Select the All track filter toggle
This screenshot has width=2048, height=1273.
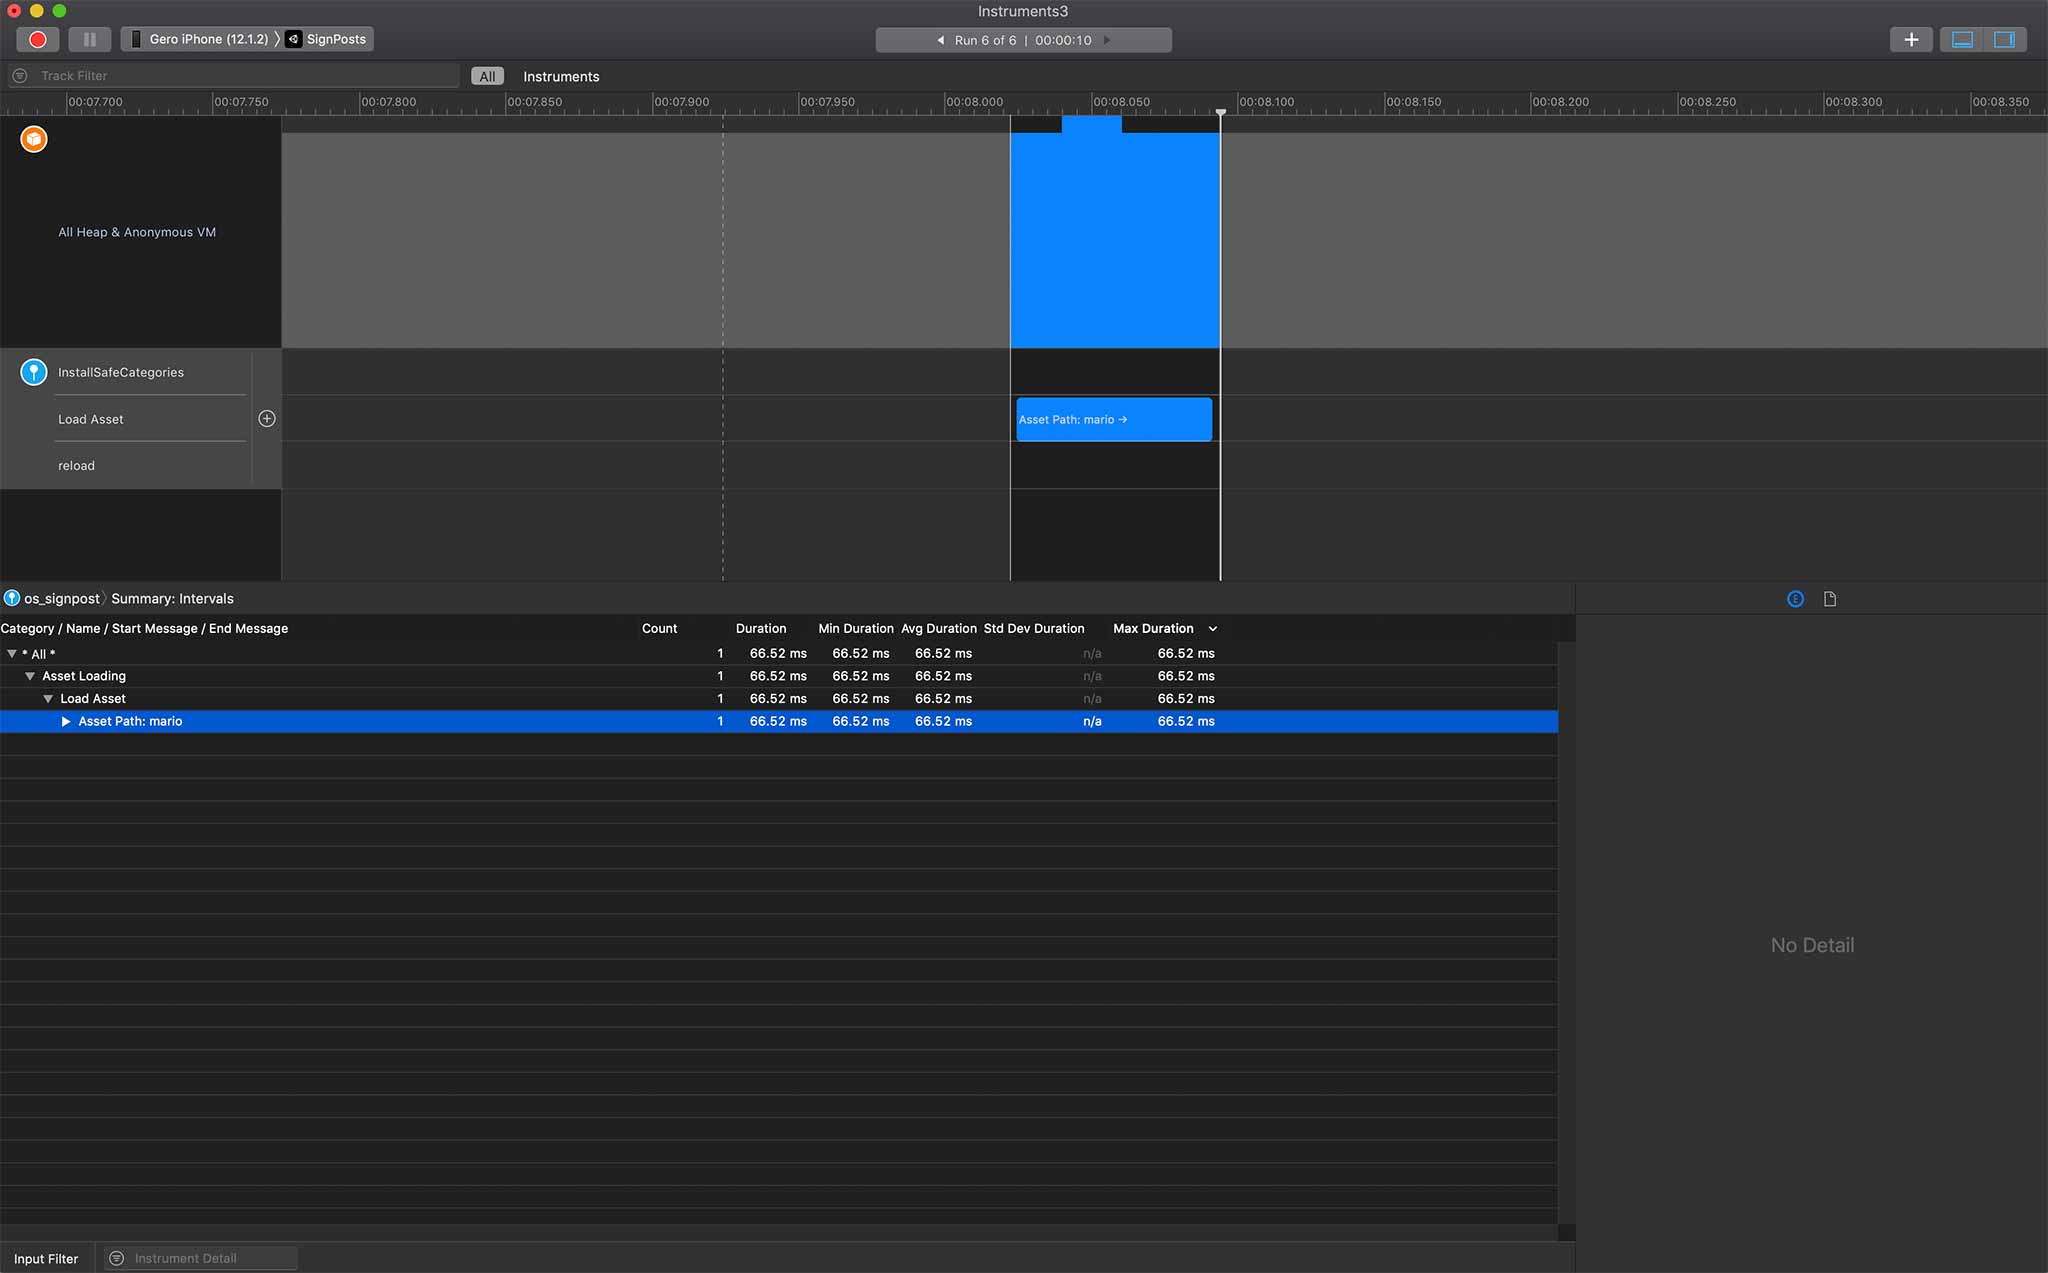pyautogui.click(x=487, y=76)
